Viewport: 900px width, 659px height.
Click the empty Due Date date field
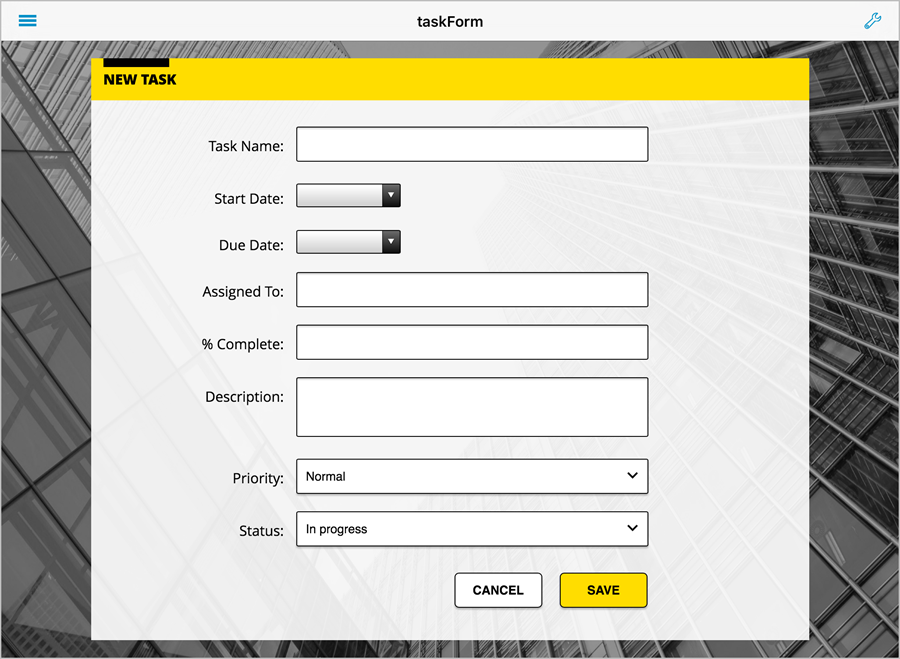click(340, 242)
